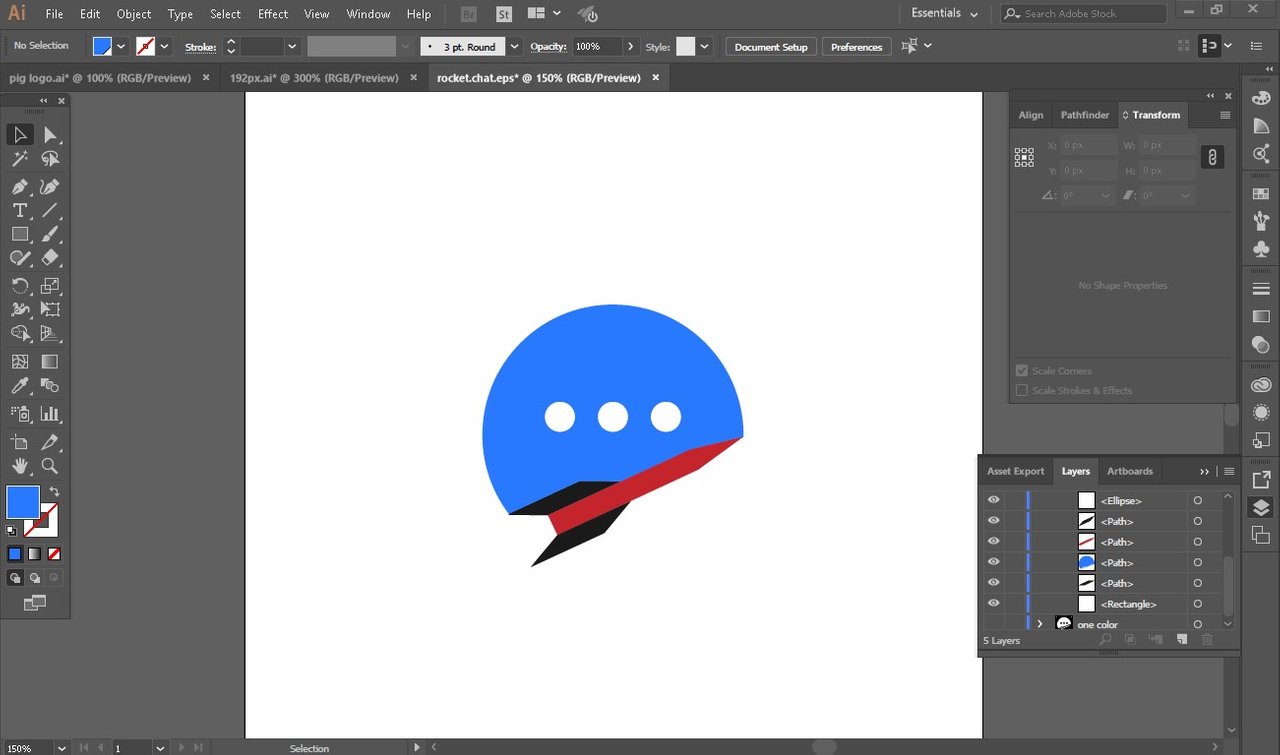The height and width of the screenshot is (755, 1280).
Task: Open the Object menu
Action: click(134, 14)
